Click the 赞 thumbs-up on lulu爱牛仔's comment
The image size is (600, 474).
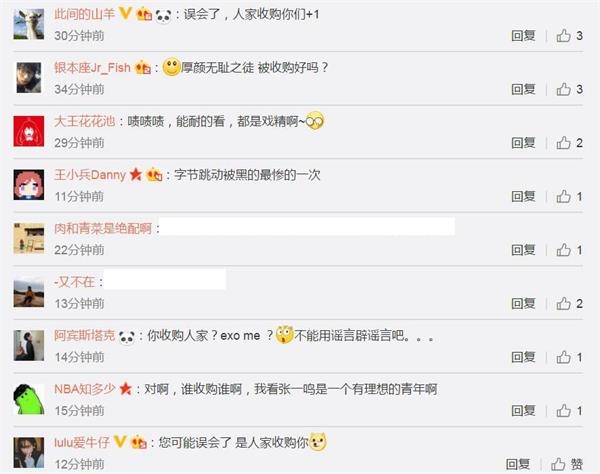(567, 464)
